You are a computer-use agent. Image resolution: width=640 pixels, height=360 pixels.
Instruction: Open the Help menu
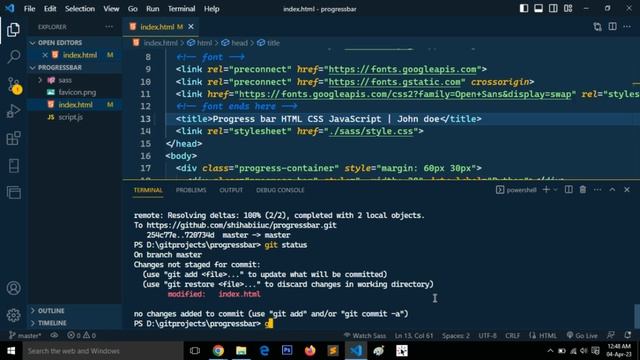pyautogui.click(x=211, y=9)
